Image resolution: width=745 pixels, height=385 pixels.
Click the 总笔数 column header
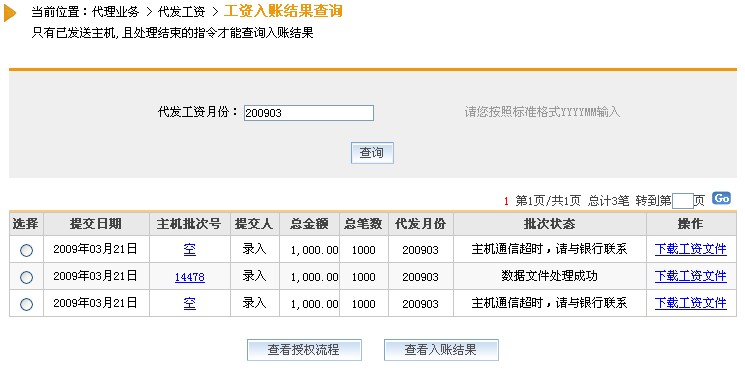(x=363, y=224)
